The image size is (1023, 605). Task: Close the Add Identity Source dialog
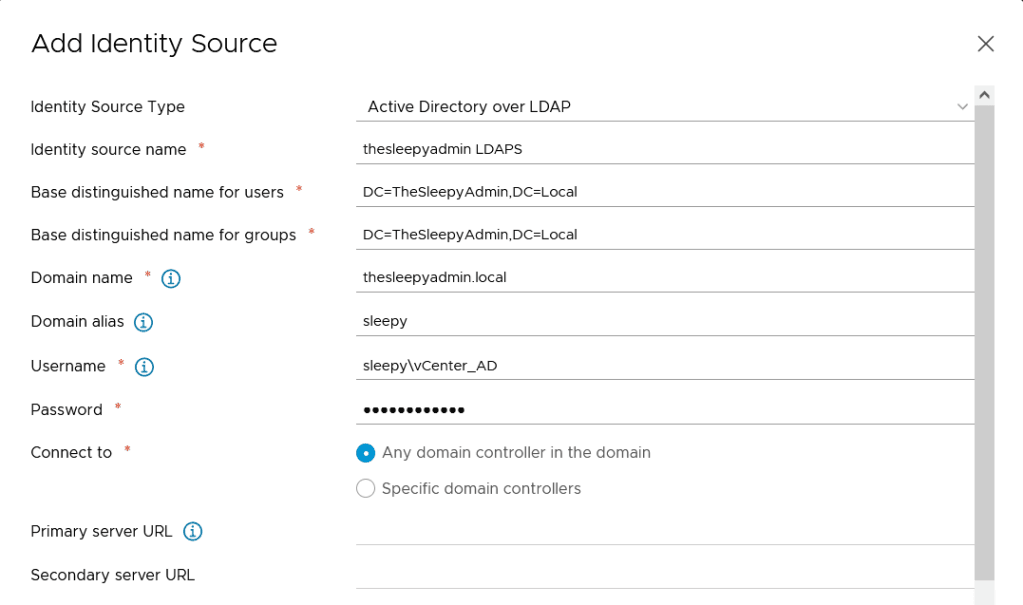tap(985, 44)
